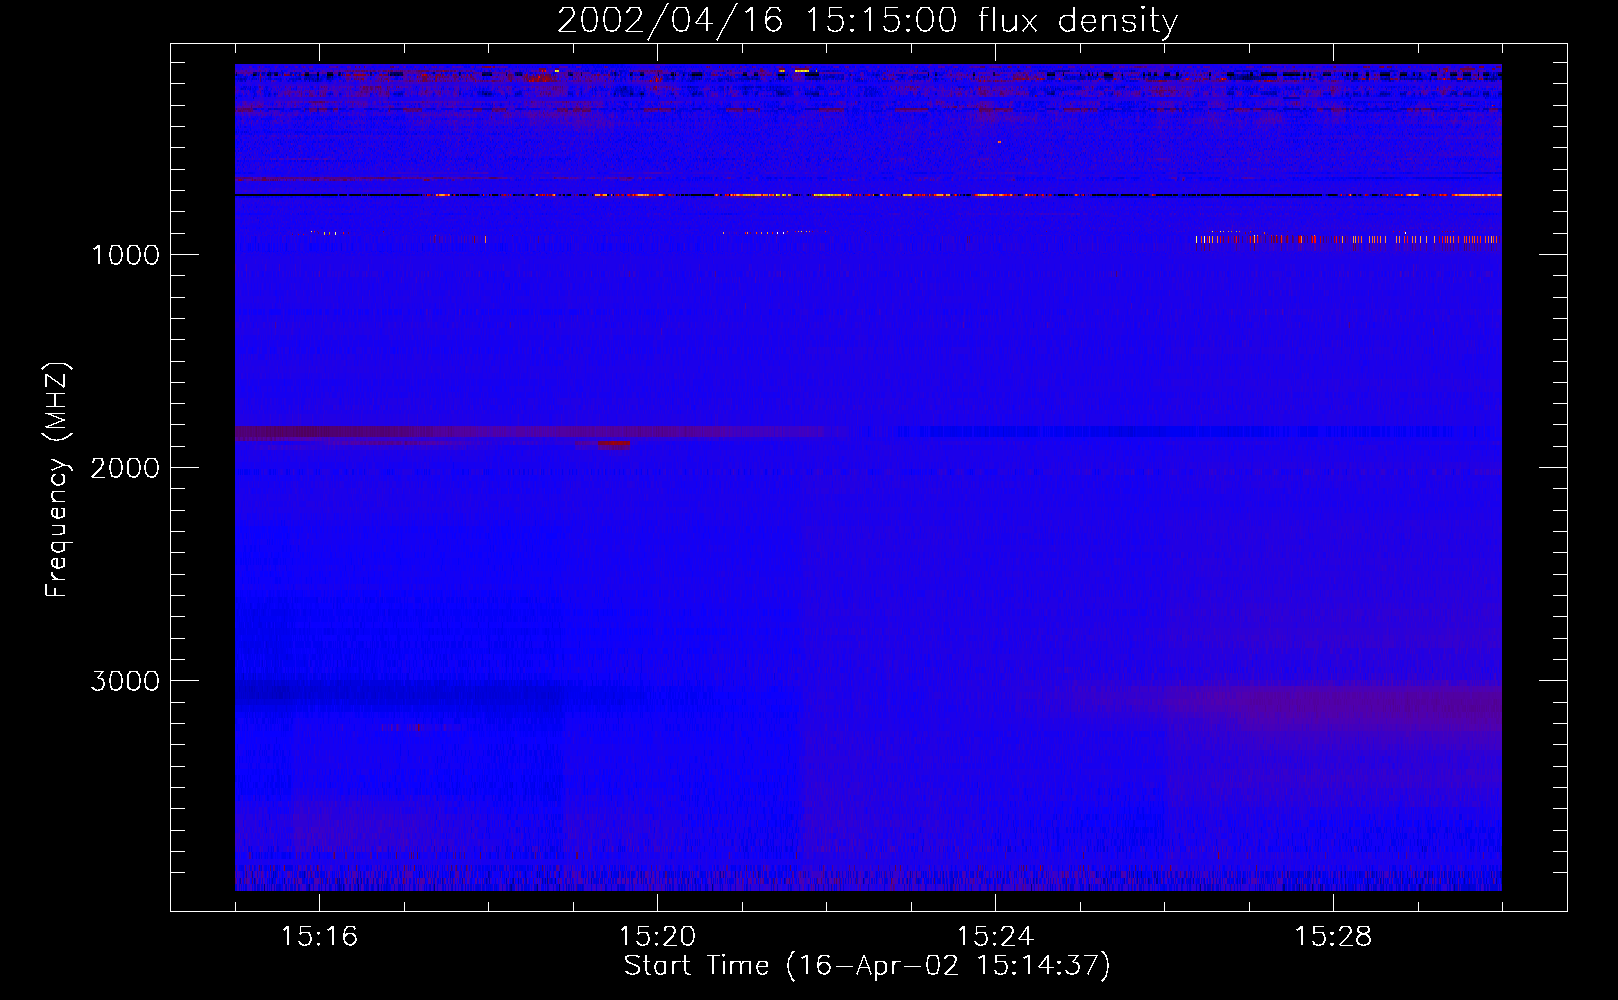Click the 2000 frequency tick label
The width and height of the screenshot is (1618, 1000).
pyautogui.click(x=125, y=468)
